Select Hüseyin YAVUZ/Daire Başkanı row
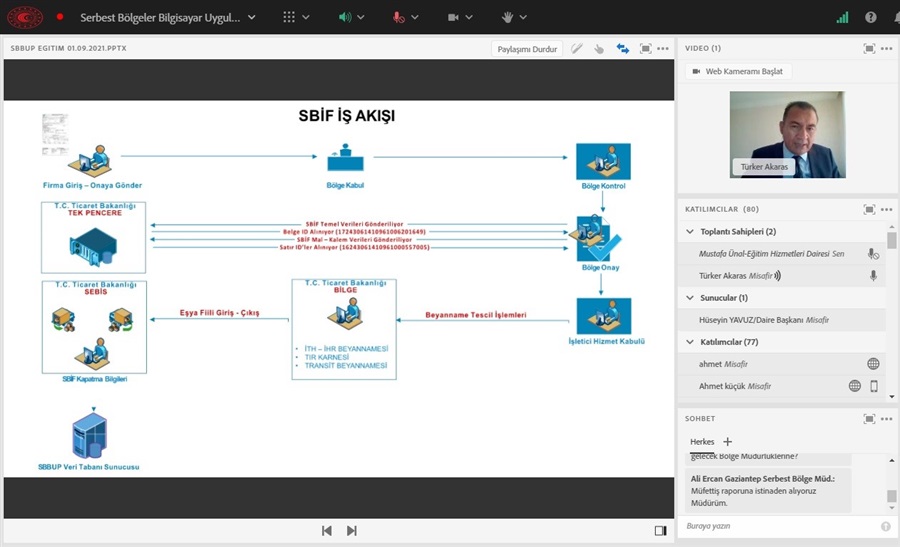The height and width of the screenshot is (547, 900). (782, 320)
